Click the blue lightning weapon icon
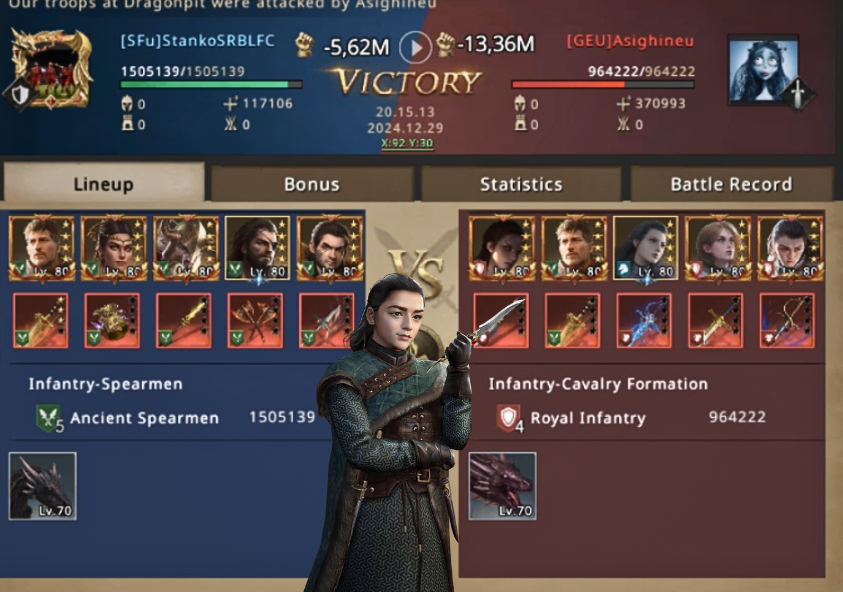Image resolution: width=843 pixels, height=592 pixels. [x=644, y=320]
